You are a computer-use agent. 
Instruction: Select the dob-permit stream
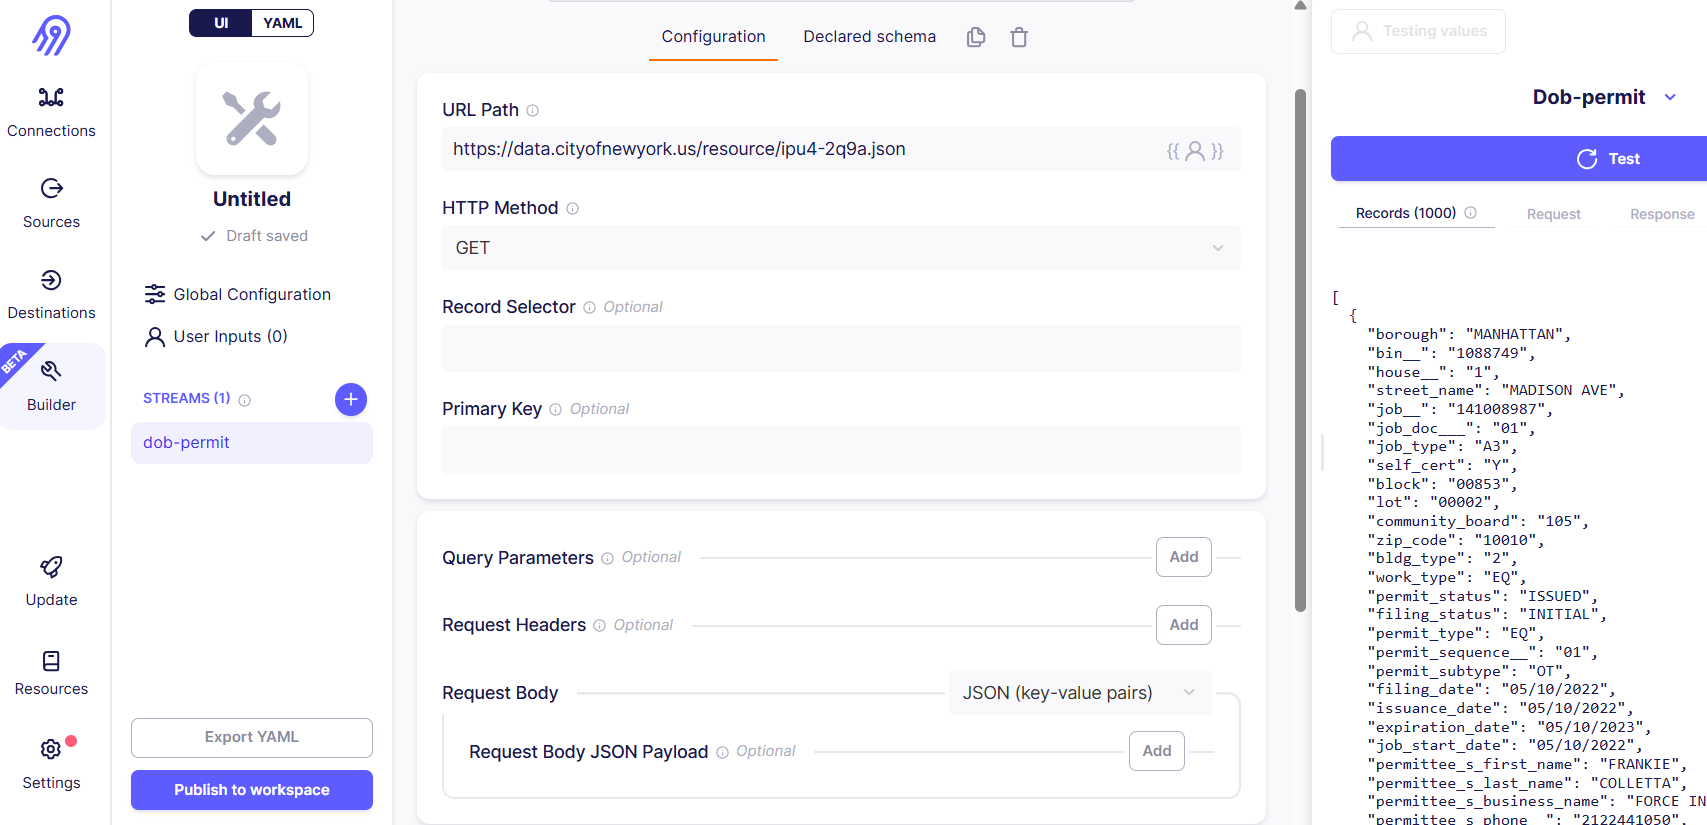[252, 442]
